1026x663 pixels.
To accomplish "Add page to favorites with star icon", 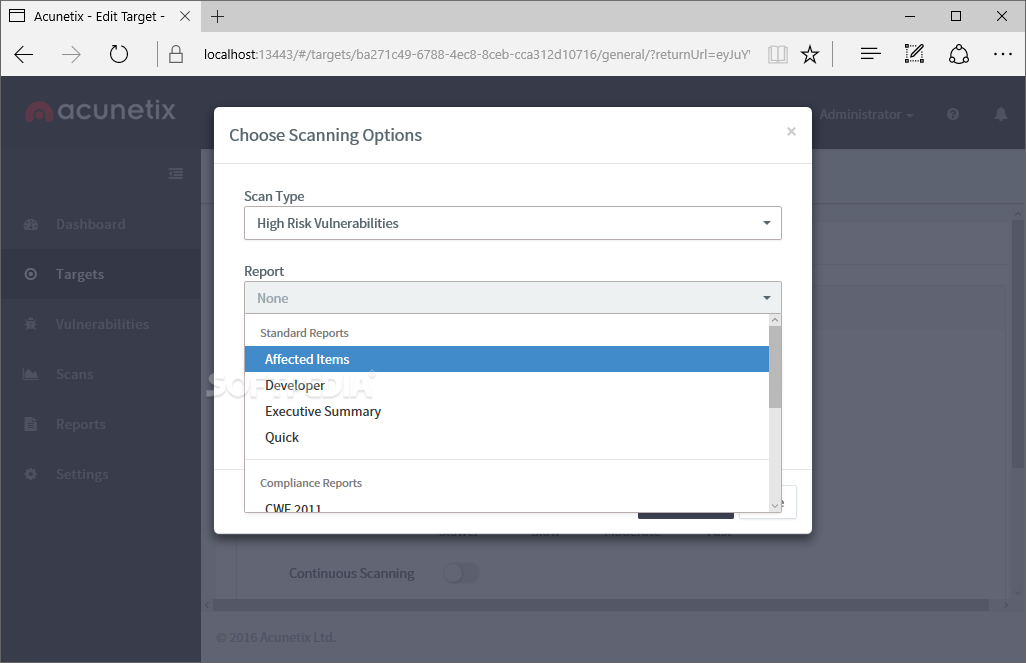I will point(809,54).
